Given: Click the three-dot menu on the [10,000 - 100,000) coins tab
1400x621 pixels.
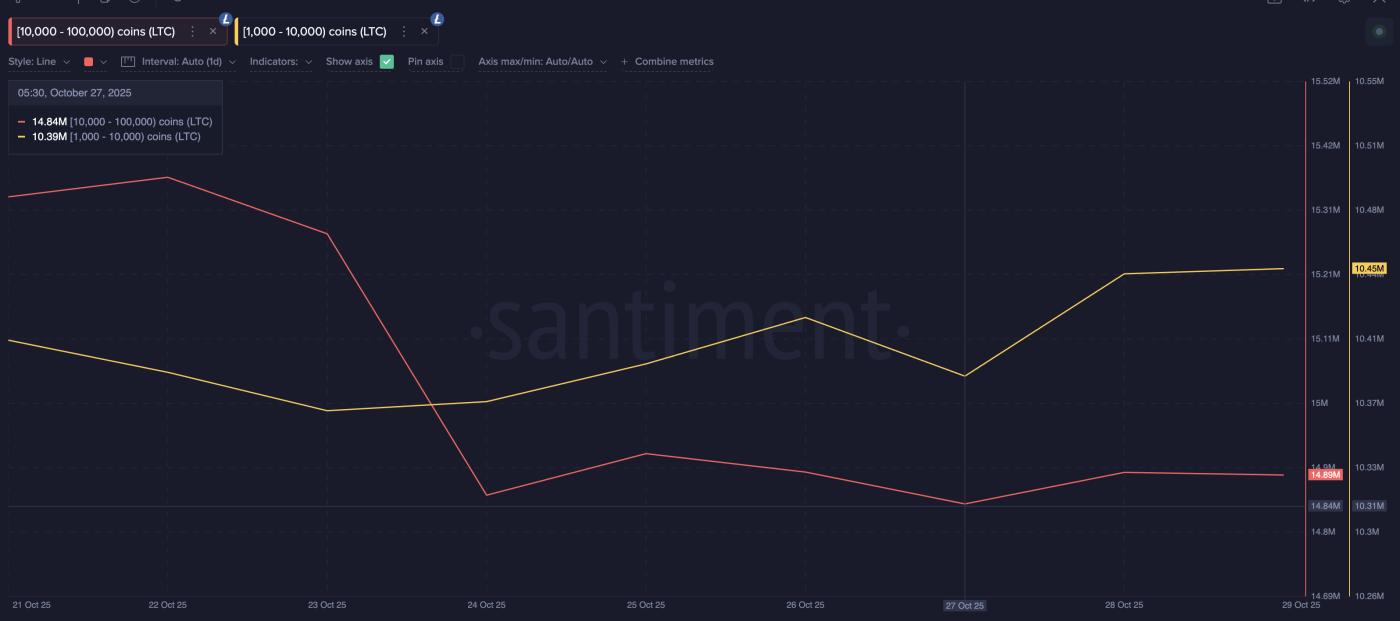Looking at the screenshot, I should pyautogui.click(x=192, y=31).
